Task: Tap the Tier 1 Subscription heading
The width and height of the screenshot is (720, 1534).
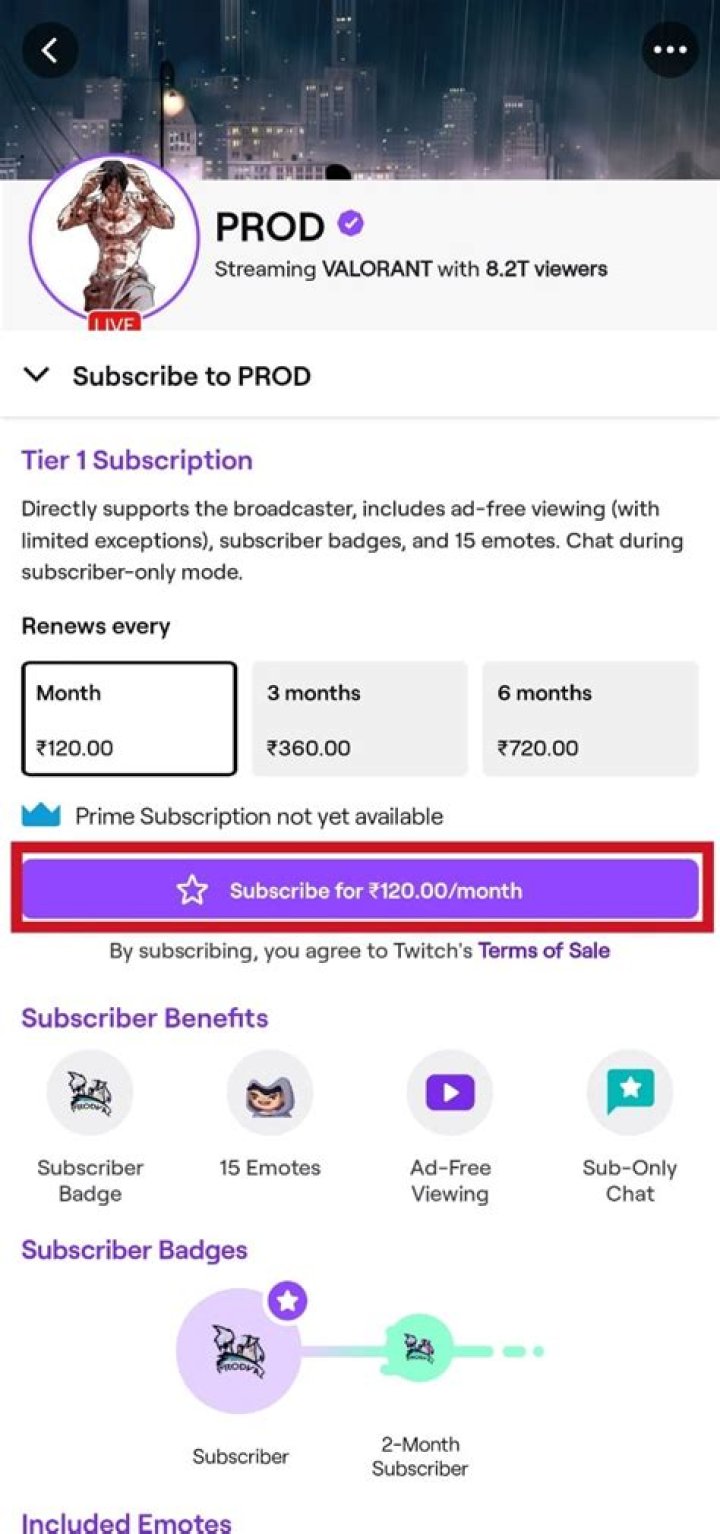Action: (137, 460)
